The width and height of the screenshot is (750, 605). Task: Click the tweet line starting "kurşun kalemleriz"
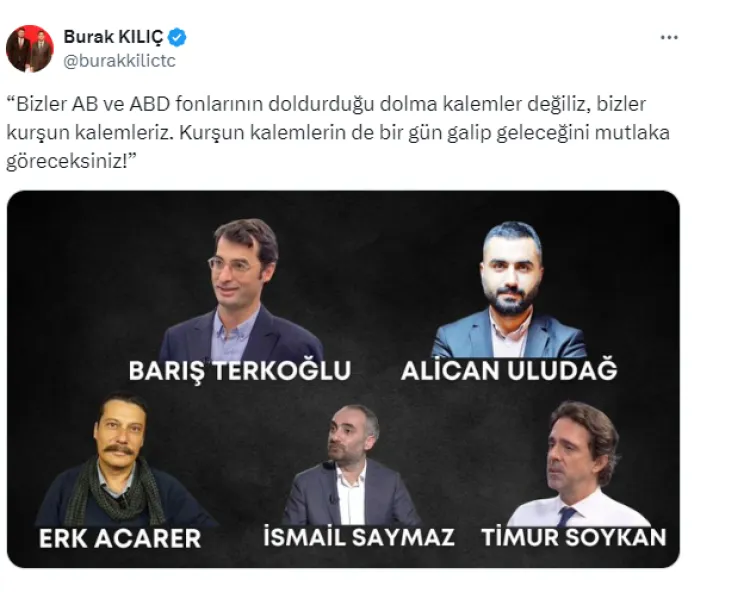coord(338,132)
